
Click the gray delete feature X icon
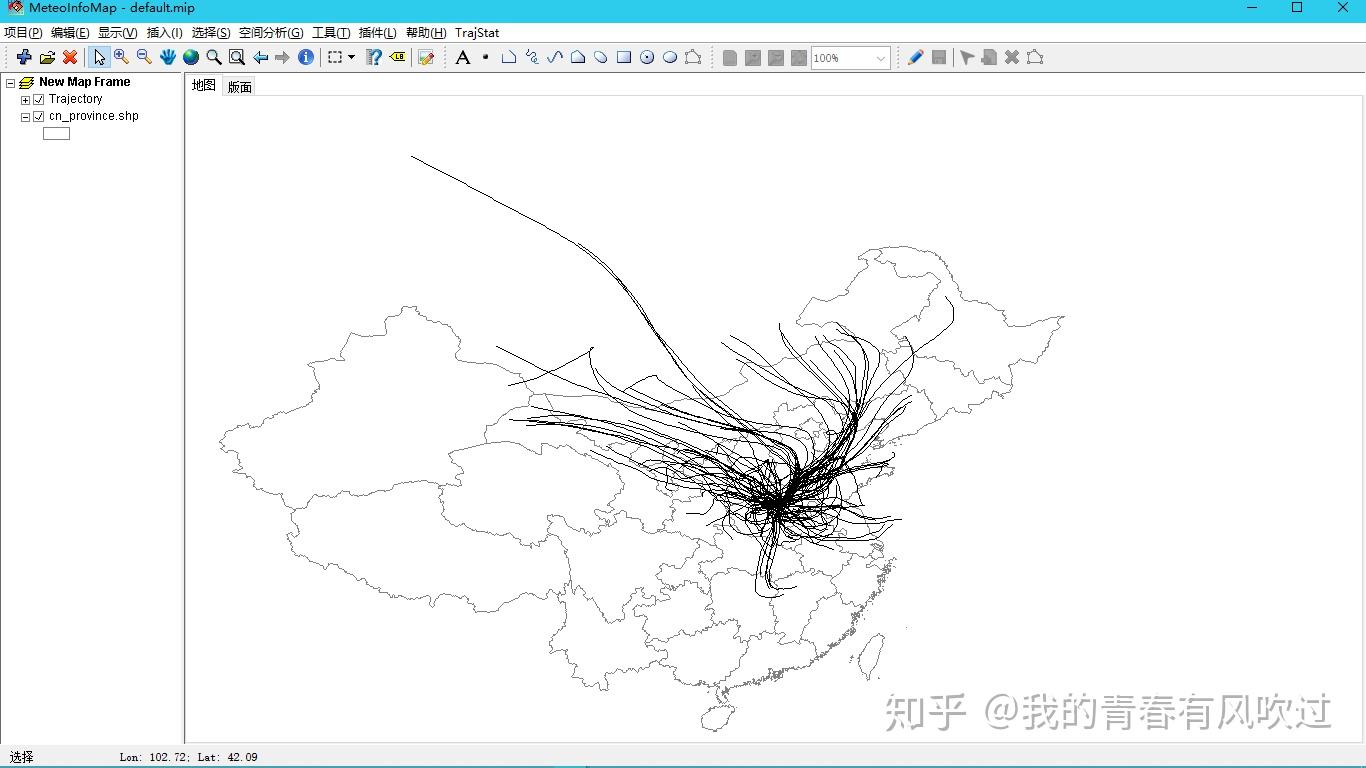[1012, 58]
